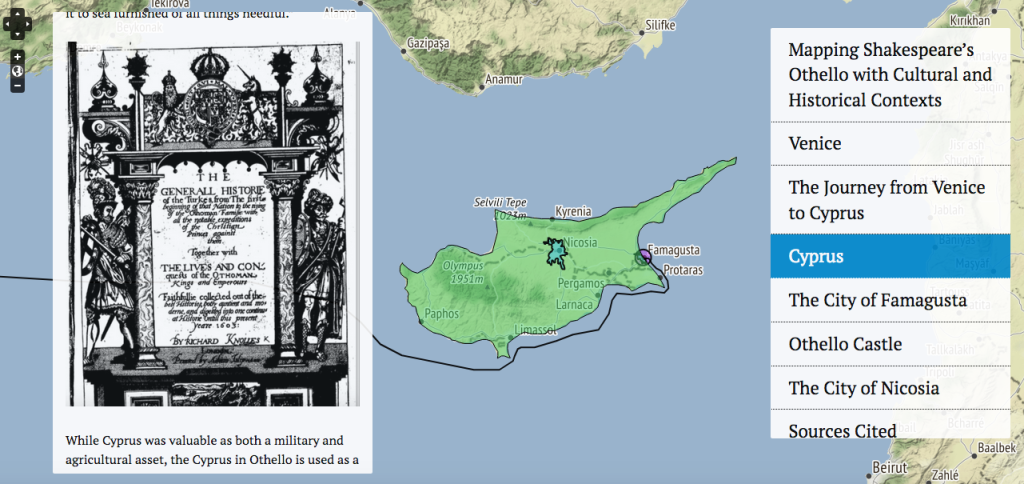Click the 'While Cyprus was valuable' paragraph
This screenshot has width=1024, height=484.
212,450
